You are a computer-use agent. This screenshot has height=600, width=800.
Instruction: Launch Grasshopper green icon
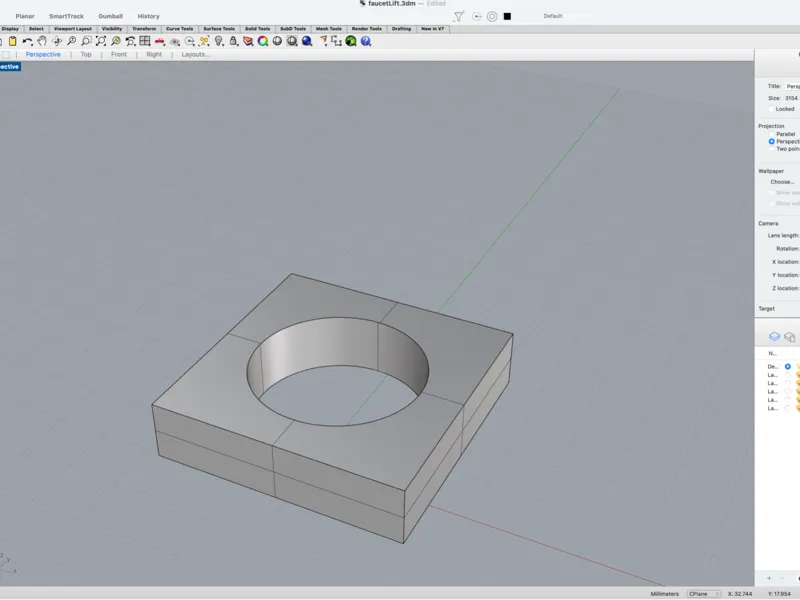point(351,41)
